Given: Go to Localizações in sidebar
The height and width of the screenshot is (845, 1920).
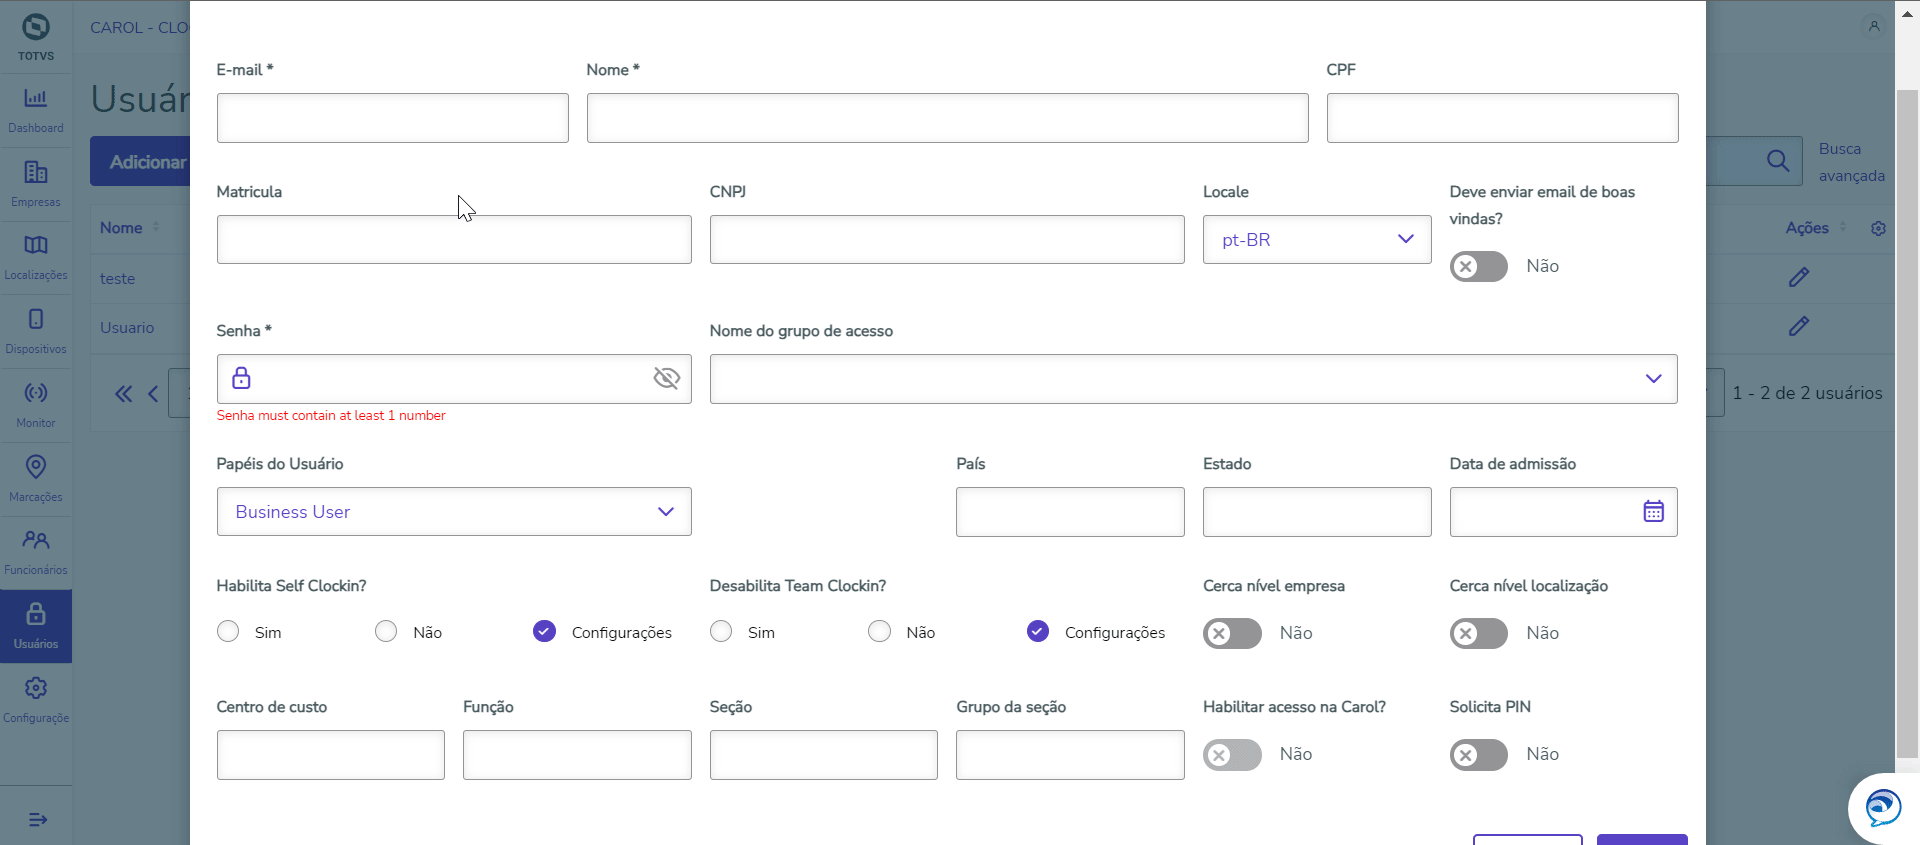Looking at the screenshot, I should 36,257.
